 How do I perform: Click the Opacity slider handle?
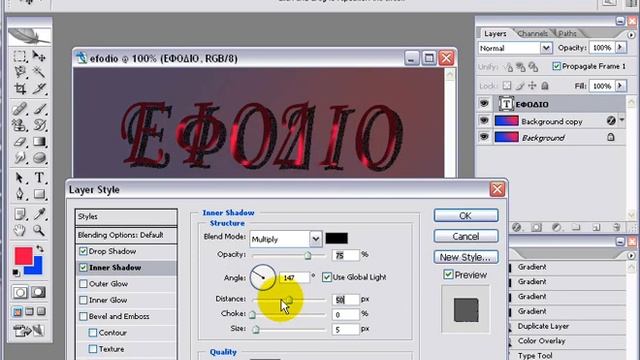(x=308, y=256)
